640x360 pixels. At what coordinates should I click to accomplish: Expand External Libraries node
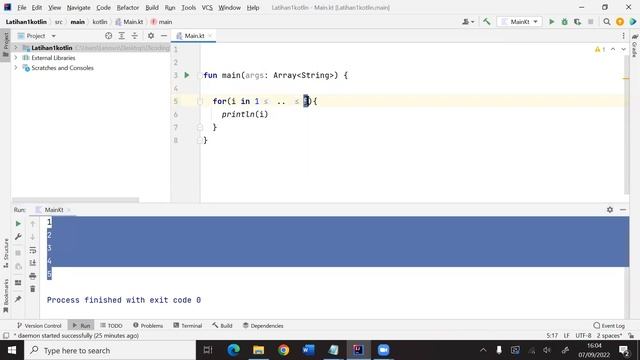point(16,58)
